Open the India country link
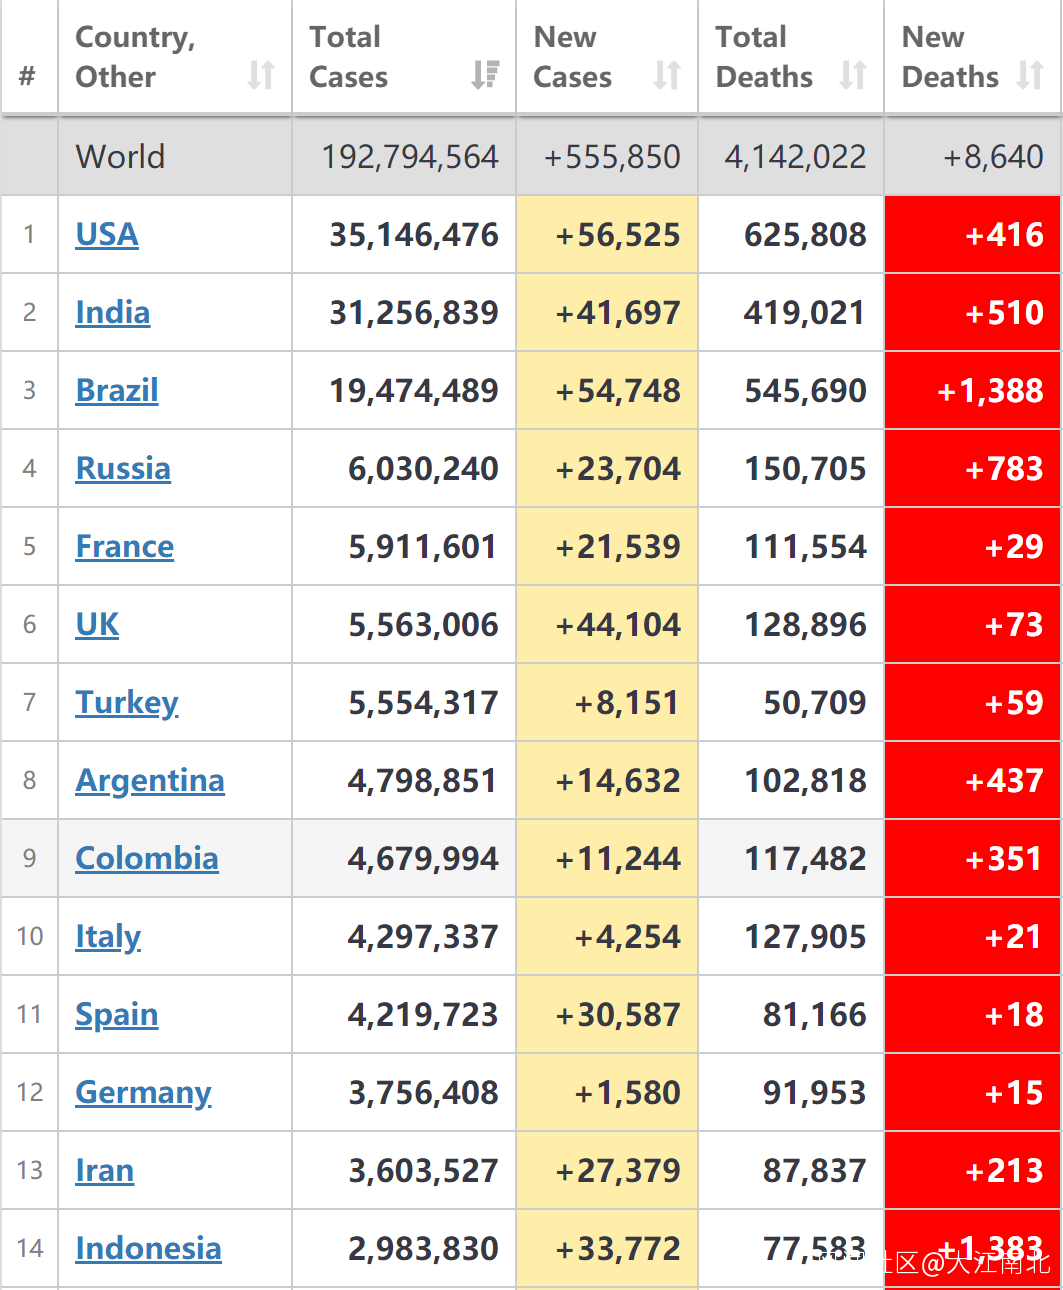Screen dimensions: 1063x1290 pos(113,312)
